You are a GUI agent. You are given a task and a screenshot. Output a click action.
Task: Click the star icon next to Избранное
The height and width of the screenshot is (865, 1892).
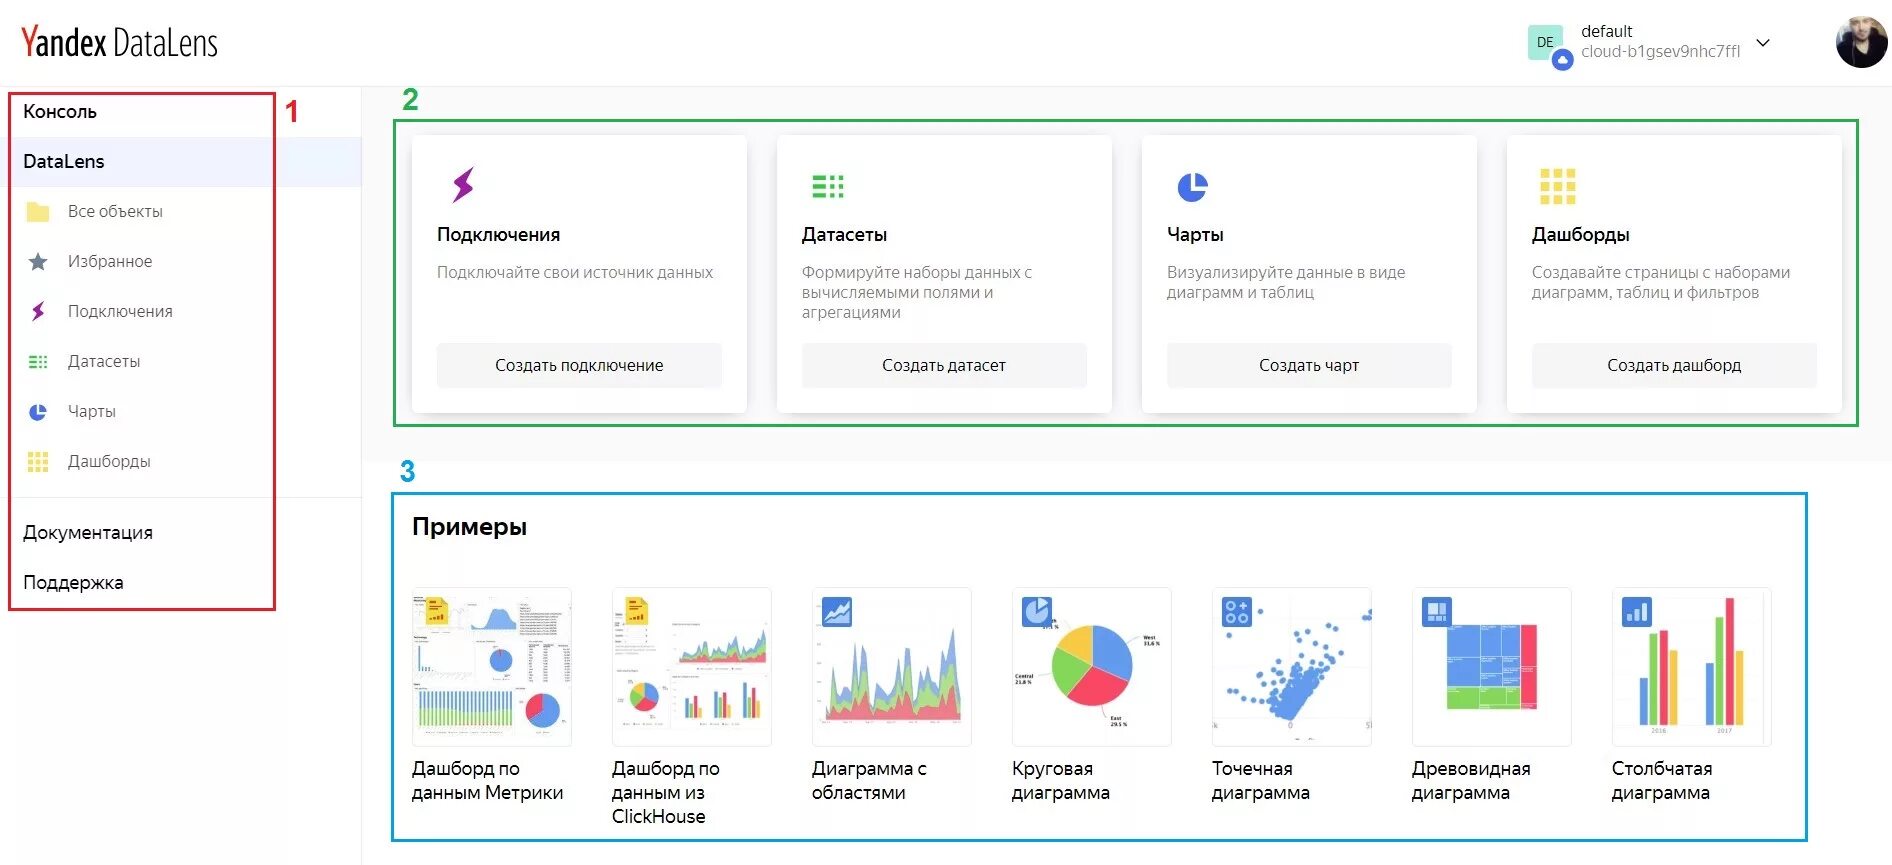pos(38,261)
